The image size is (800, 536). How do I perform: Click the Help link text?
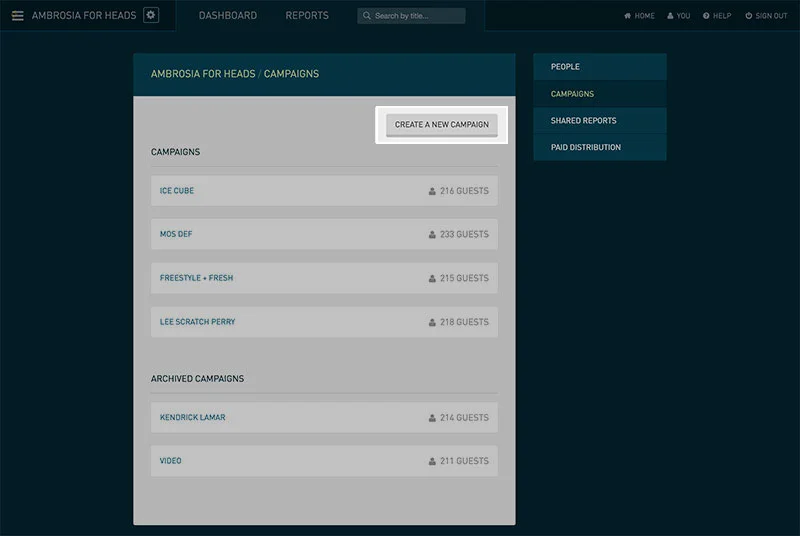pyautogui.click(x=722, y=16)
